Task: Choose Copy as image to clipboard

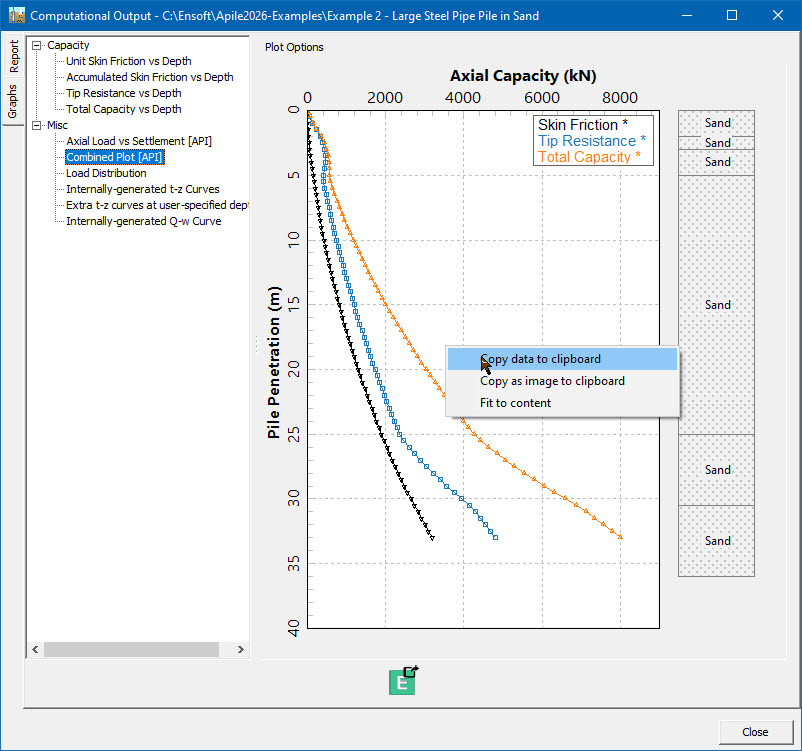Action: point(562,381)
